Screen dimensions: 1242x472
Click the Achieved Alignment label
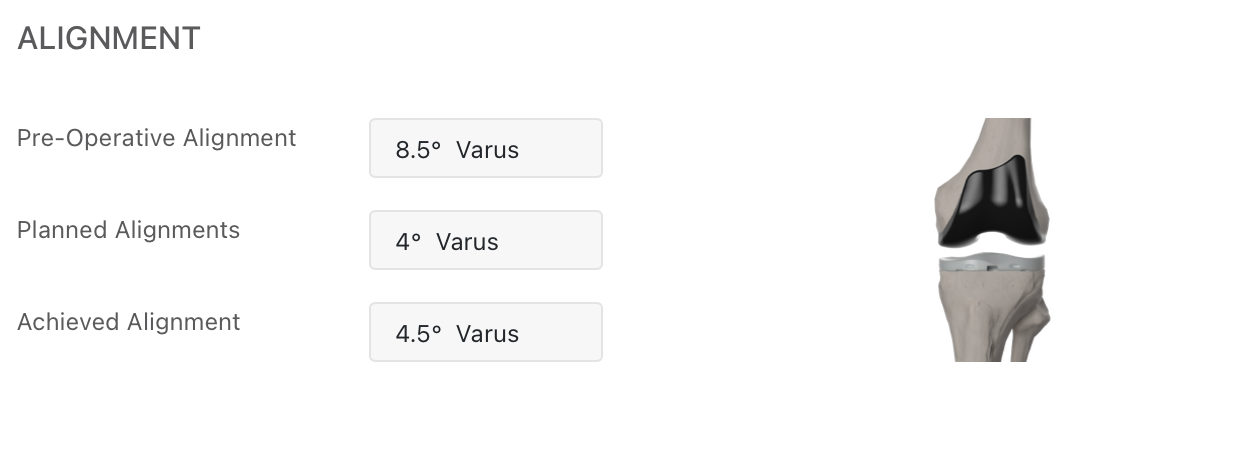(x=129, y=322)
